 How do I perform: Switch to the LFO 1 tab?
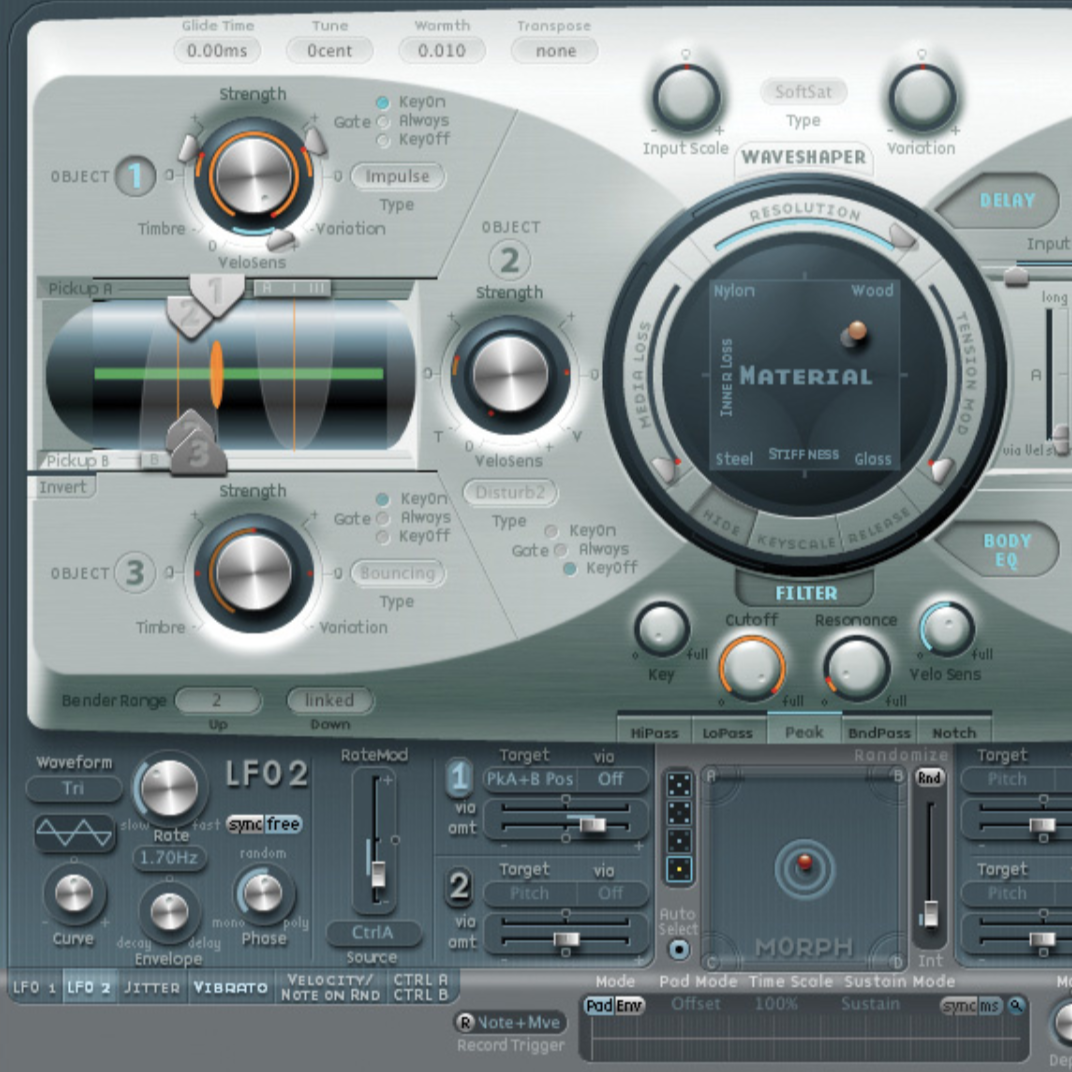point(34,988)
